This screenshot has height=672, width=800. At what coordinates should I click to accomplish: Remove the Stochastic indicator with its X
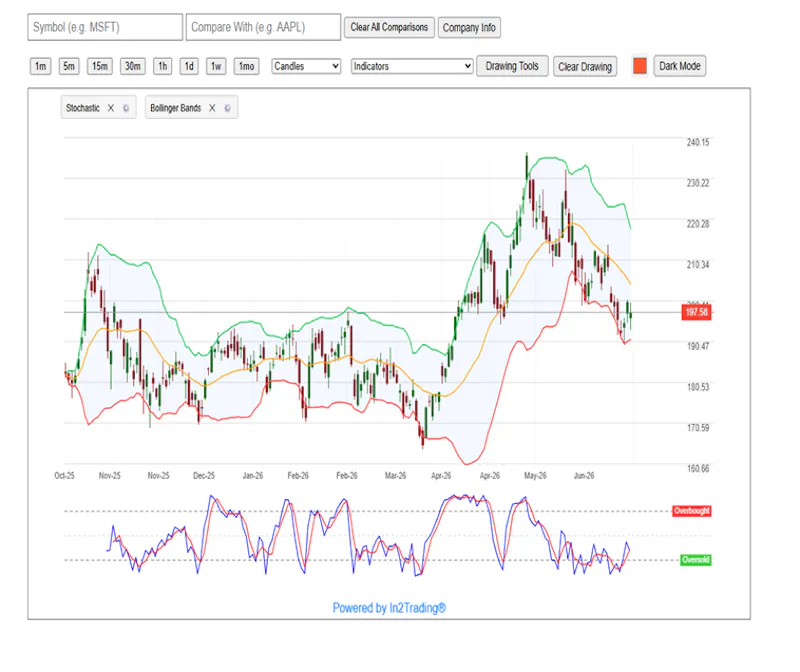click(111, 108)
